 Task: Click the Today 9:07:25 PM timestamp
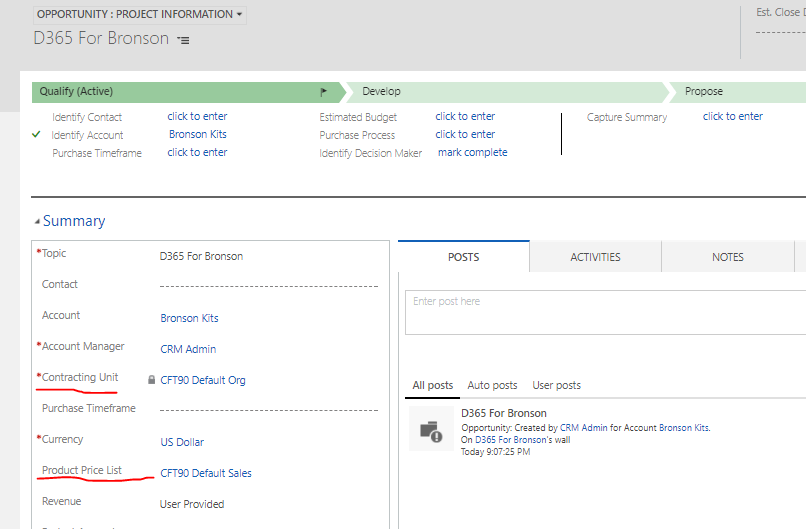[x=496, y=452]
